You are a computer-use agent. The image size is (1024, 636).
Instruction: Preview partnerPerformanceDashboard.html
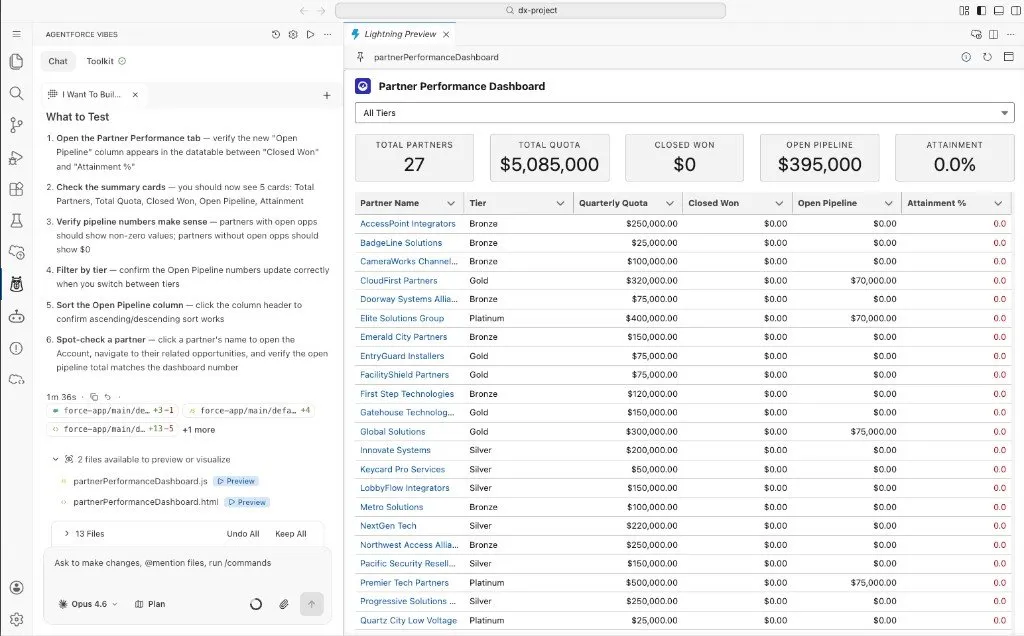click(x=247, y=502)
